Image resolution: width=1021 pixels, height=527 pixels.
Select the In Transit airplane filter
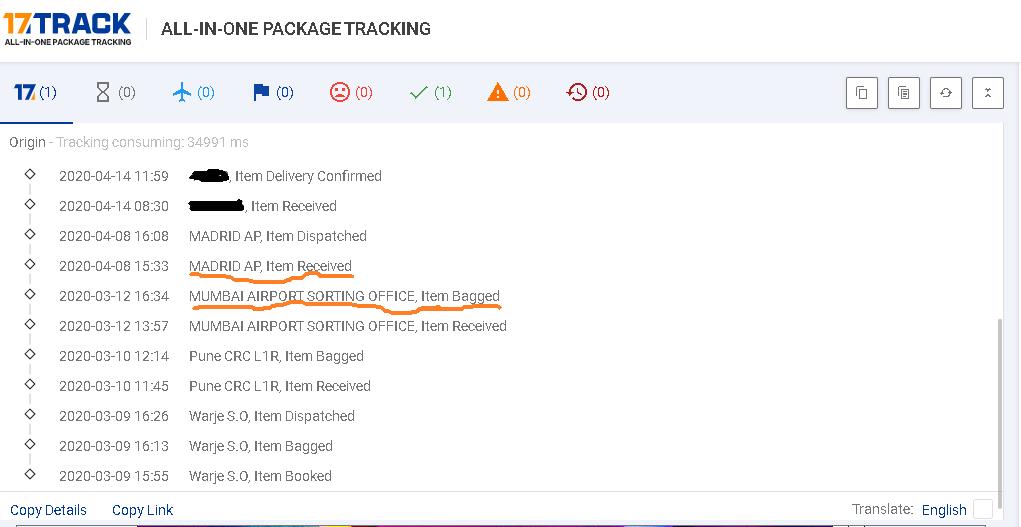pyautogui.click(x=193, y=93)
